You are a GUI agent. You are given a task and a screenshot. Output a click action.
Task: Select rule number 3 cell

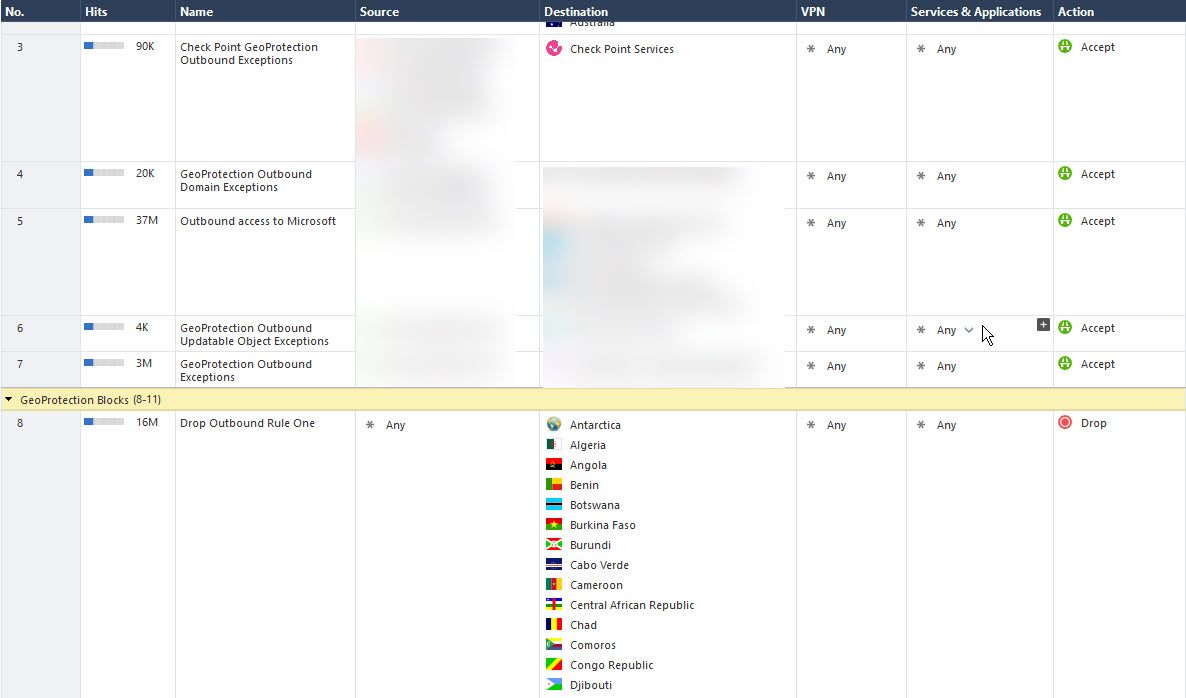pos(40,98)
